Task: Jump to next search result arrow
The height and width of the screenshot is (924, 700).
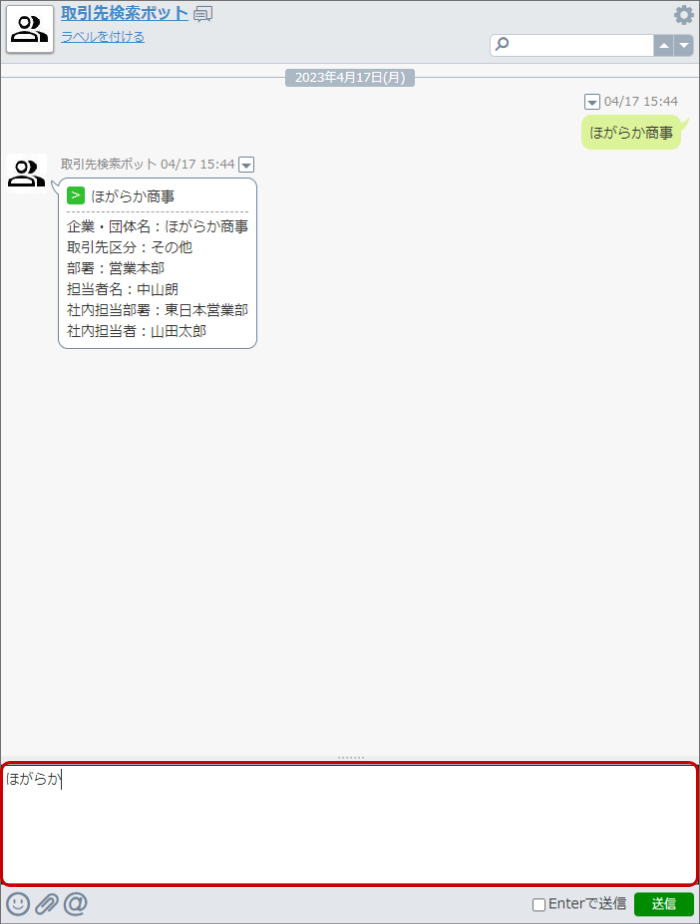Action: click(x=684, y=45)
